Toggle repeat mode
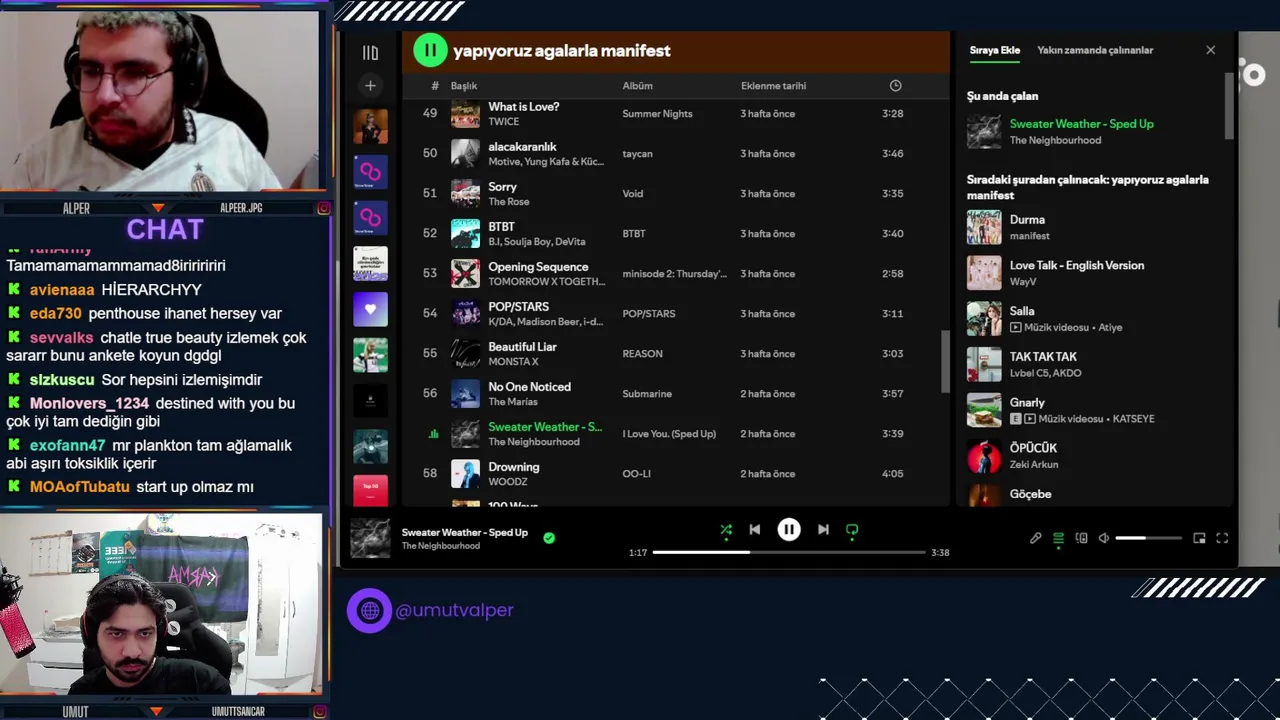 (852, 530)
